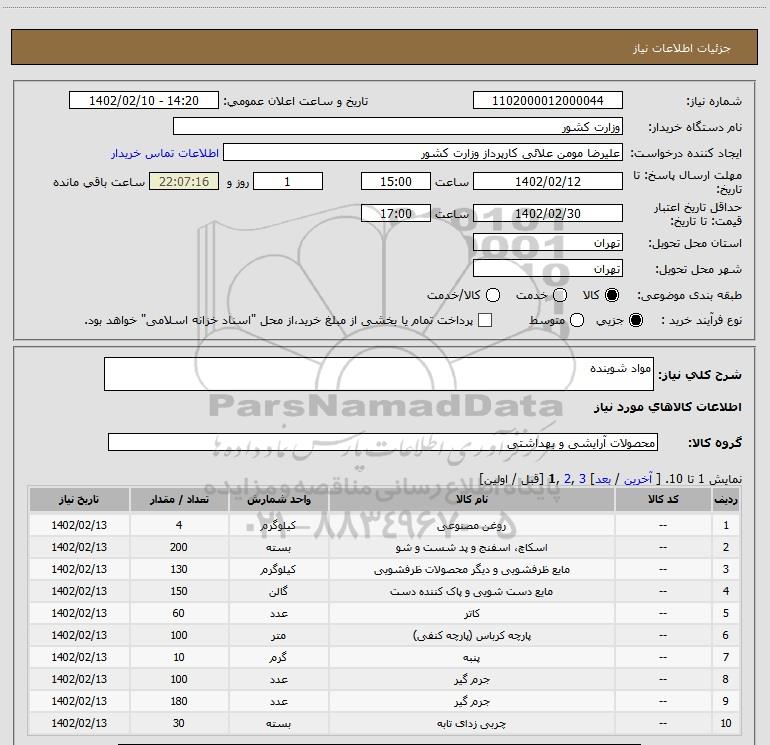This screenshot has width=770, height=745.
Task: Click quantity 150 in row 4
Action: coord(179,591)
